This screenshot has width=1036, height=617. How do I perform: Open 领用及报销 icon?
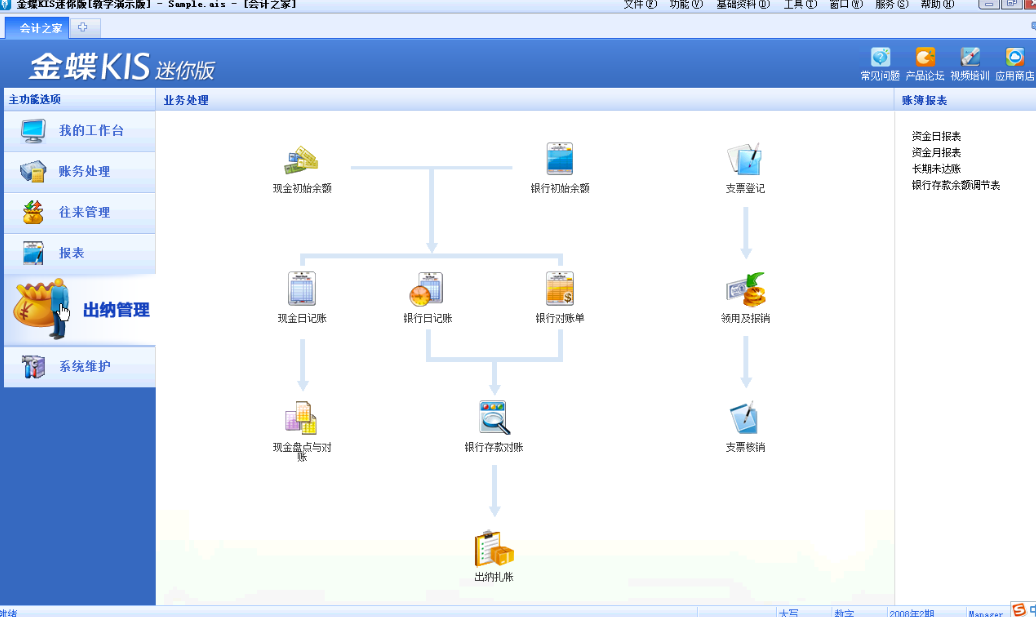click(x=745, y=290)
